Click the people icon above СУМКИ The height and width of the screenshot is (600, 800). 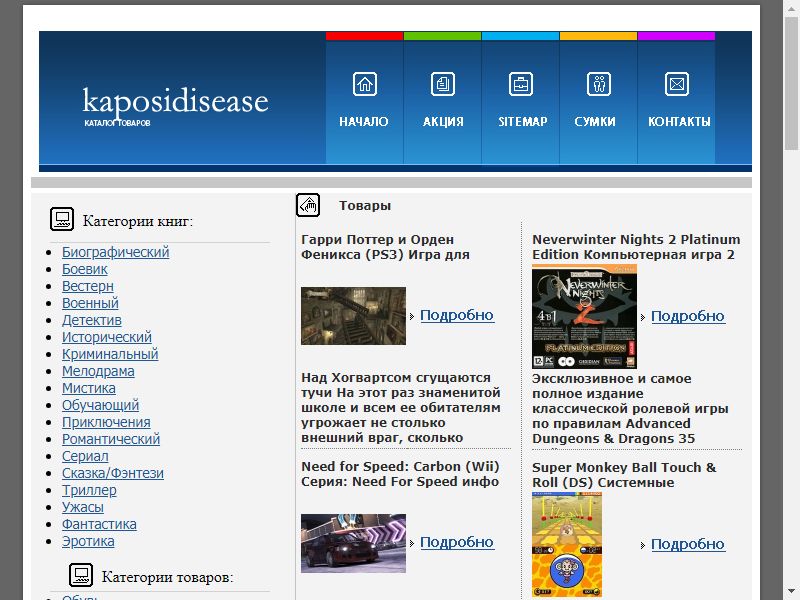pyautogui.click(x=598, y=84)
